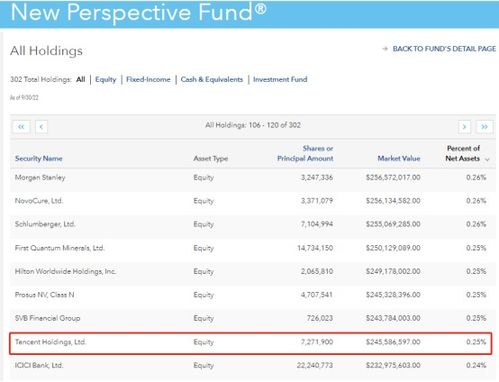This screenshot has width=499, height=382.
Task: Select the Tencent Holdings, Ltd. row
Action: click(251, 343)
